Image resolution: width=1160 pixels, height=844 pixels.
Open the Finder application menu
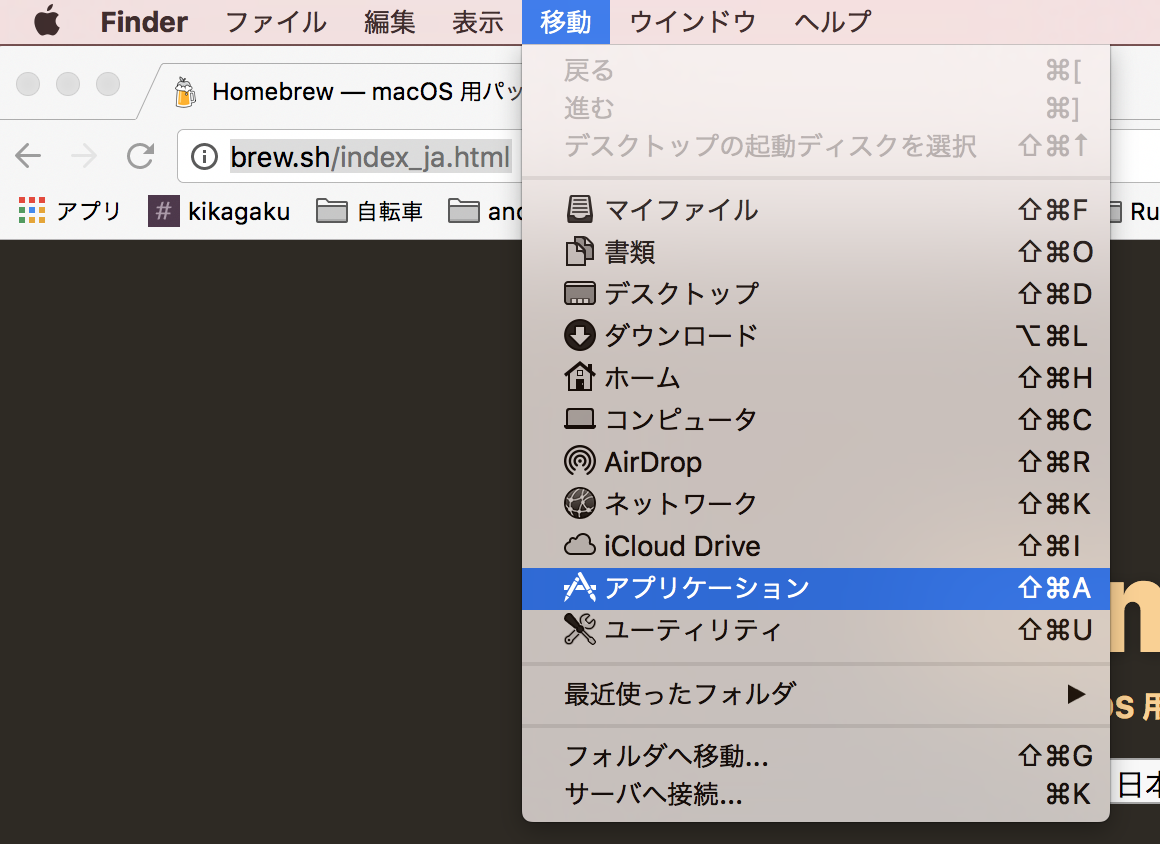click(144, 22)
